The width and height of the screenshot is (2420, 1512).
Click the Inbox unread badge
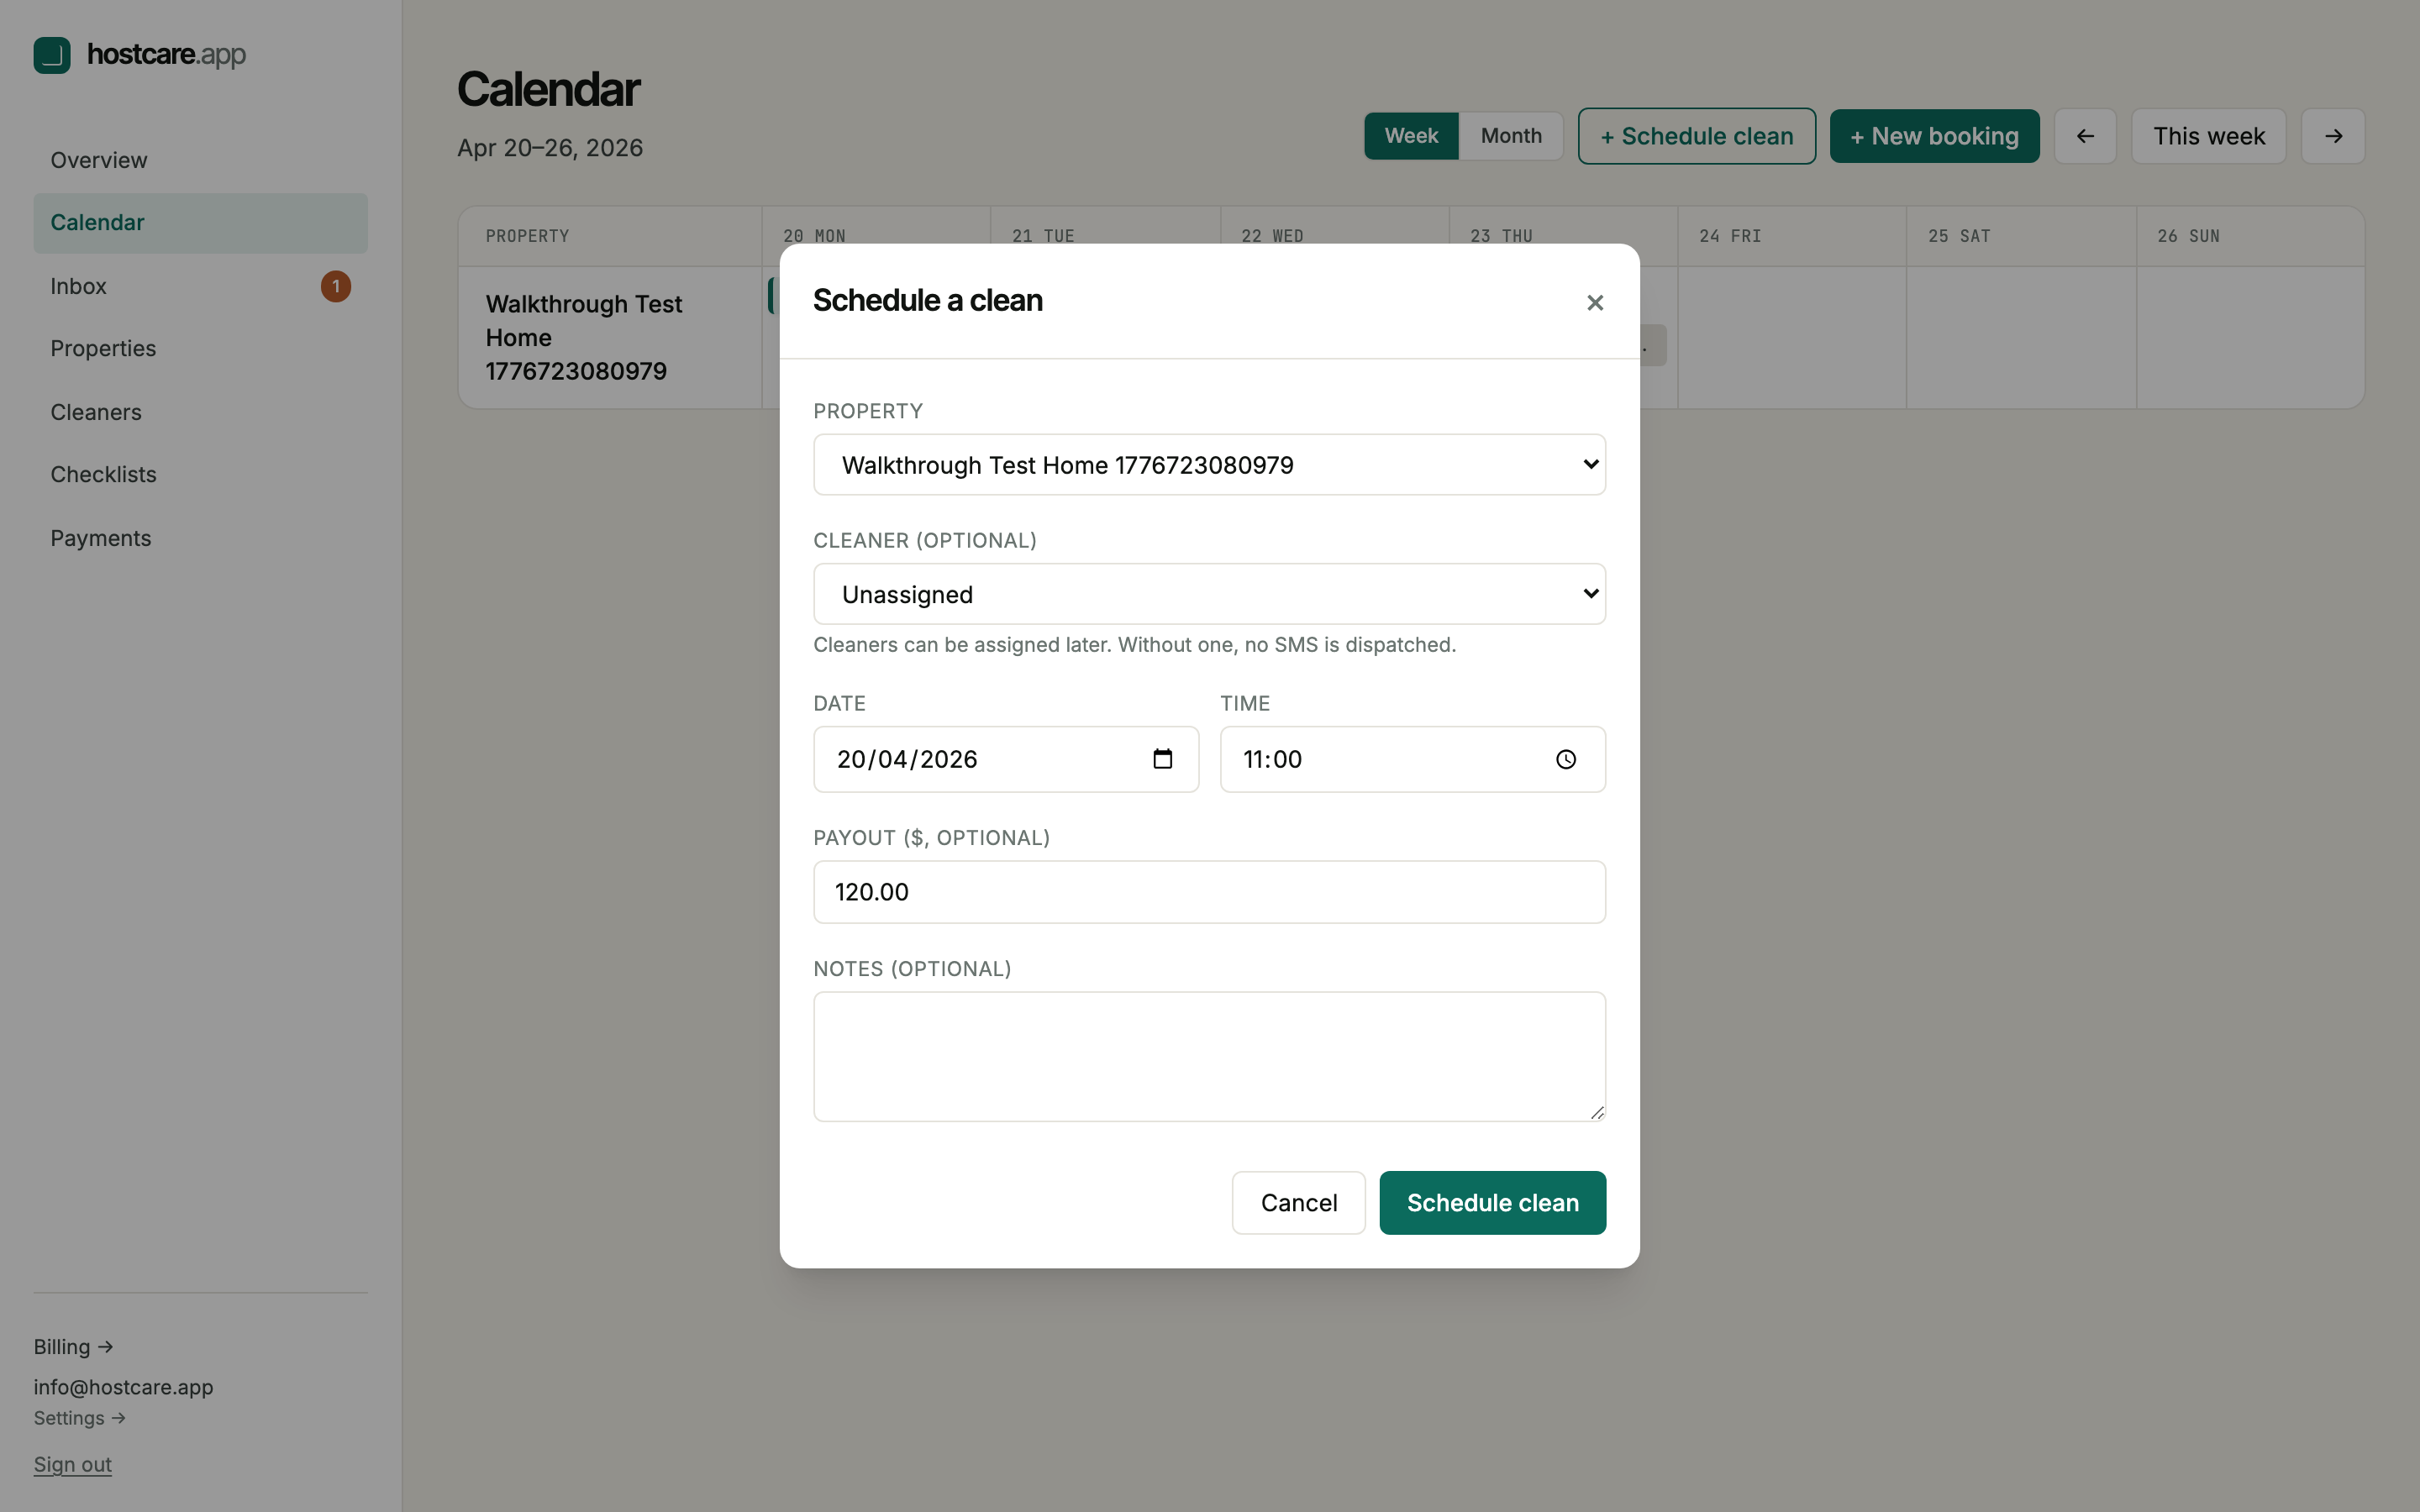click(336, 287)
